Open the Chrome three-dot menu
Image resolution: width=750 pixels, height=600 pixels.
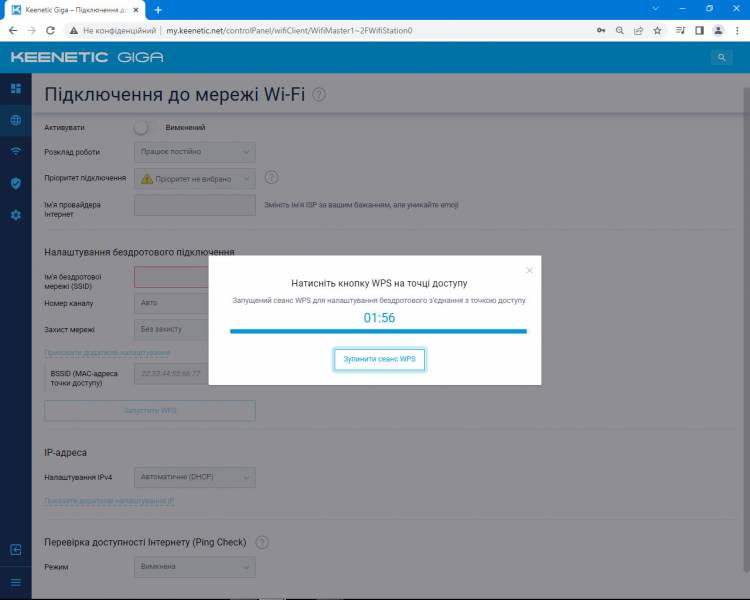point(737,31)
